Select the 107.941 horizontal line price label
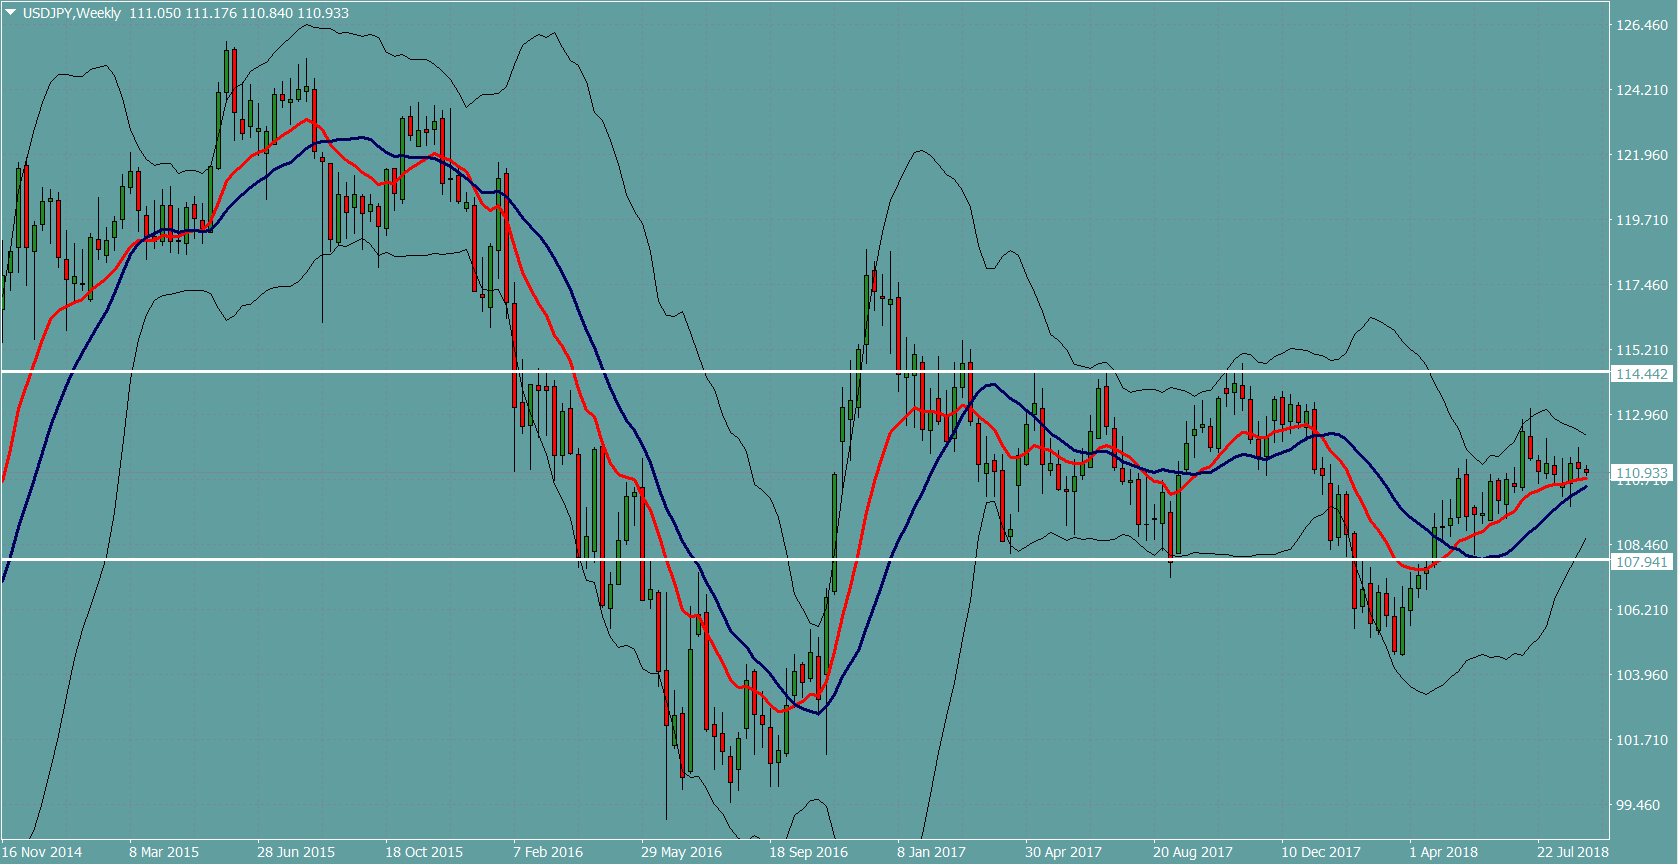The image size is (1679, 864). (x=1642, y=562)
